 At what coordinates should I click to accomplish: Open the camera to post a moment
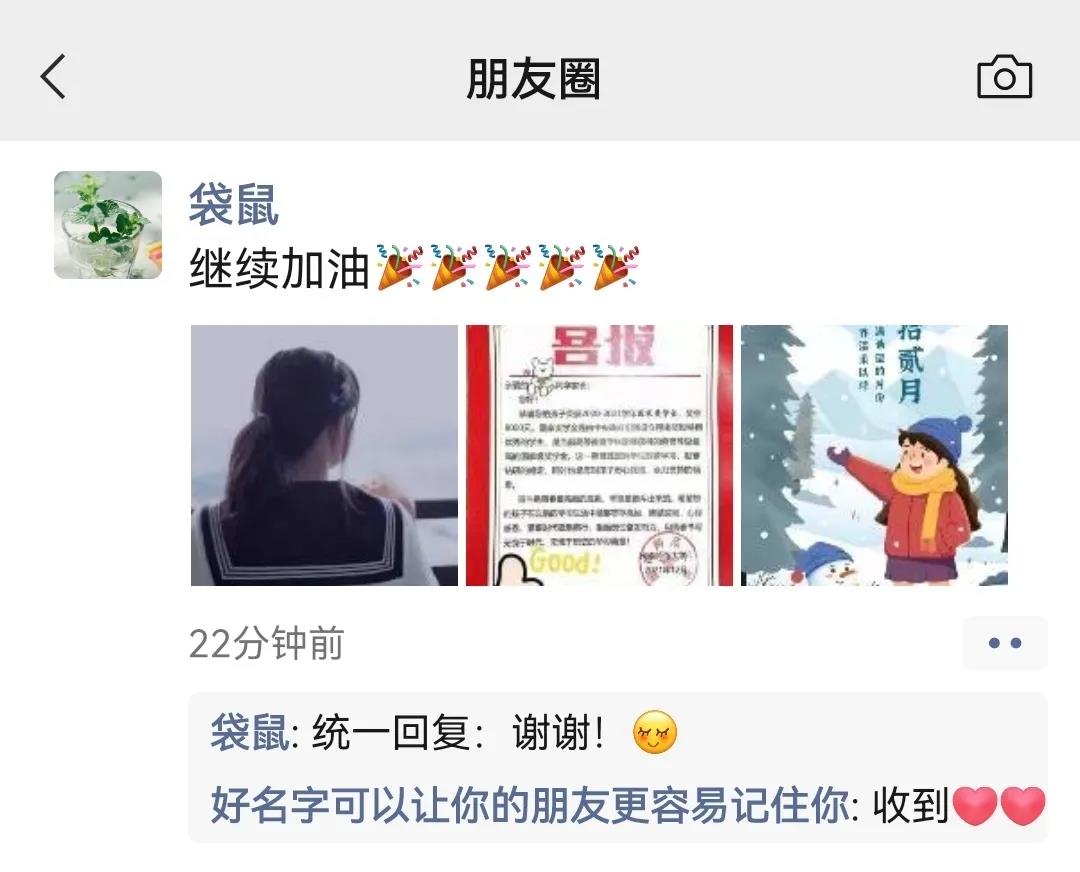(1004, 77)
